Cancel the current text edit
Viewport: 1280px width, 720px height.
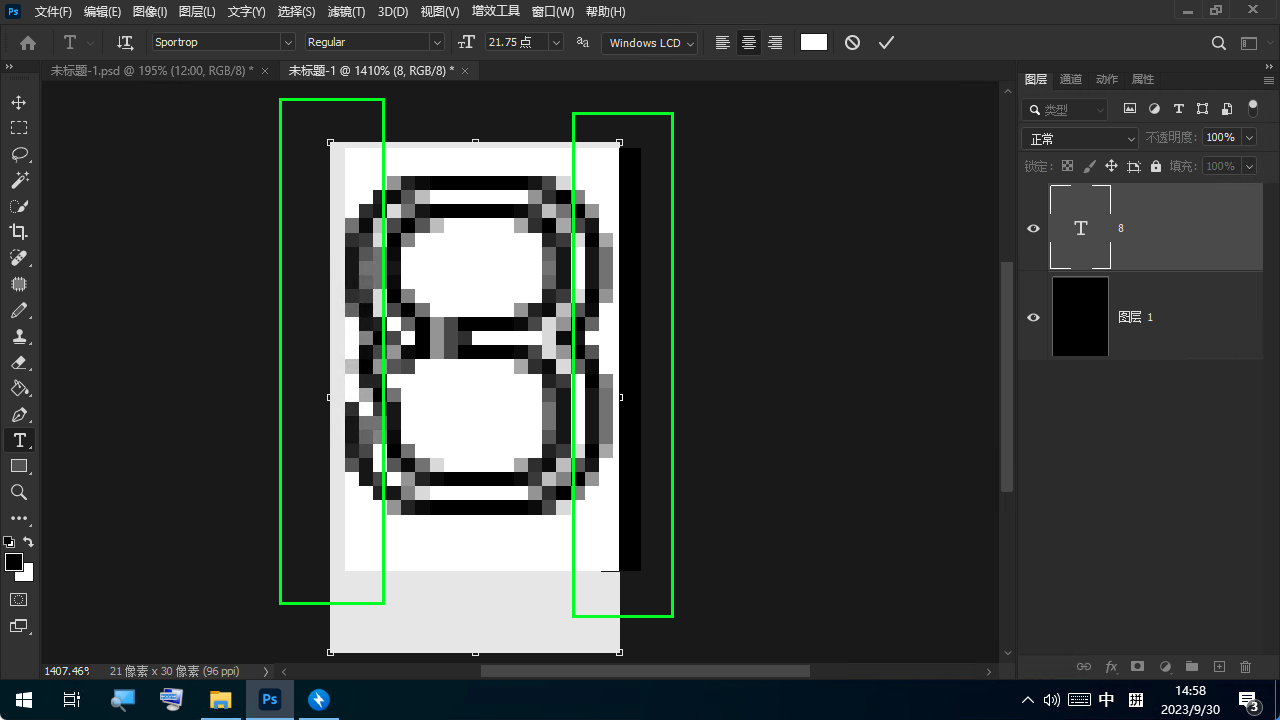point(852,43)
